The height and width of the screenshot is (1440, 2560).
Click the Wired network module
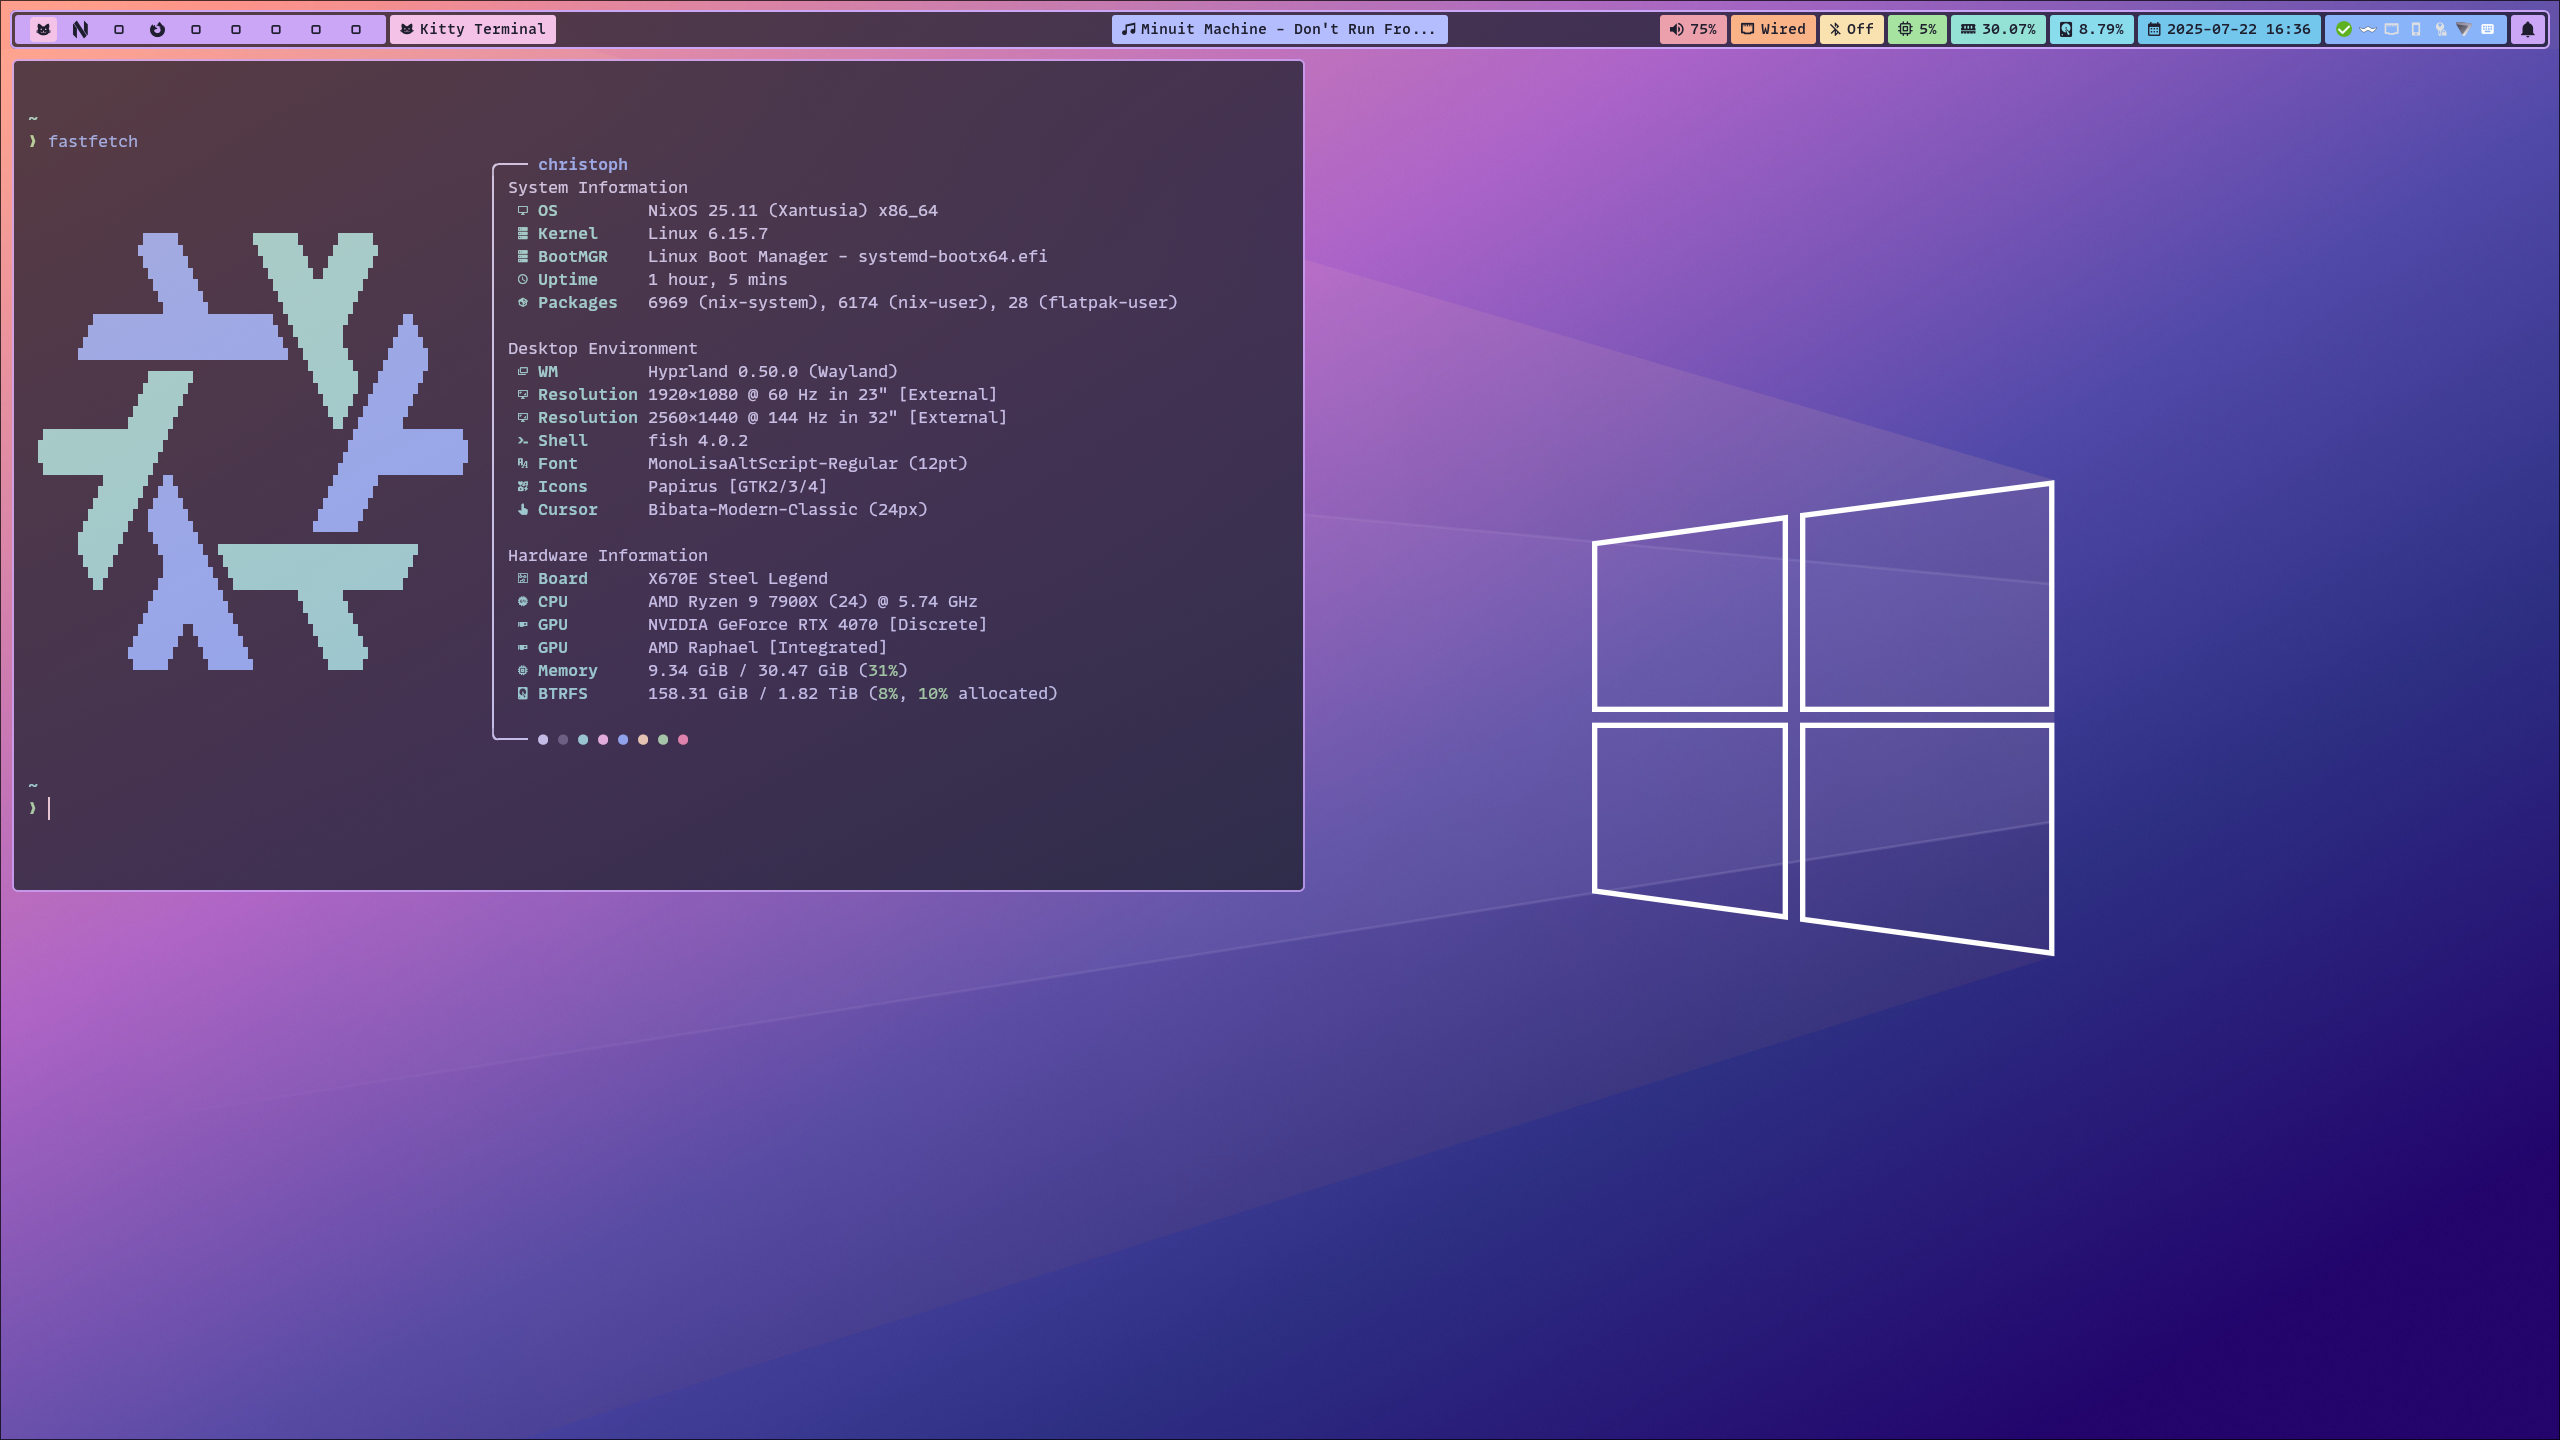pos(1773,29)
